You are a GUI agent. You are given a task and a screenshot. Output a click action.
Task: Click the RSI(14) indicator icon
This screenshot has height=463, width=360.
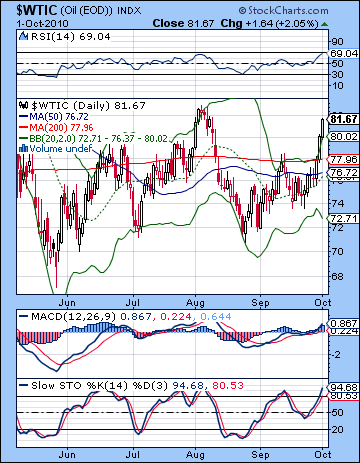[x=23, y=36]
